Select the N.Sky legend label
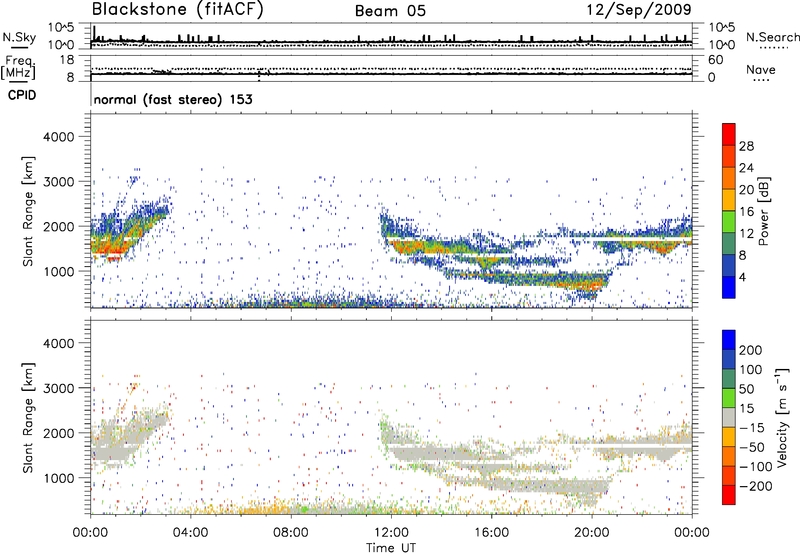This screenshot has height=554, width=800. click(x=19, y=37)
